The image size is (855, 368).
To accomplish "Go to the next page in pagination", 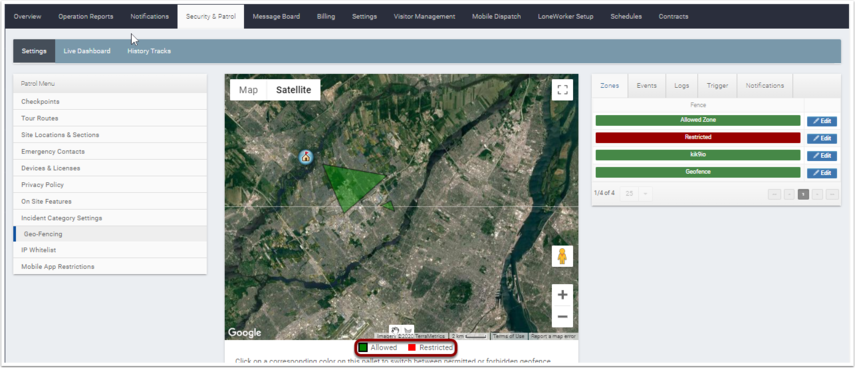I will (817, 194).
